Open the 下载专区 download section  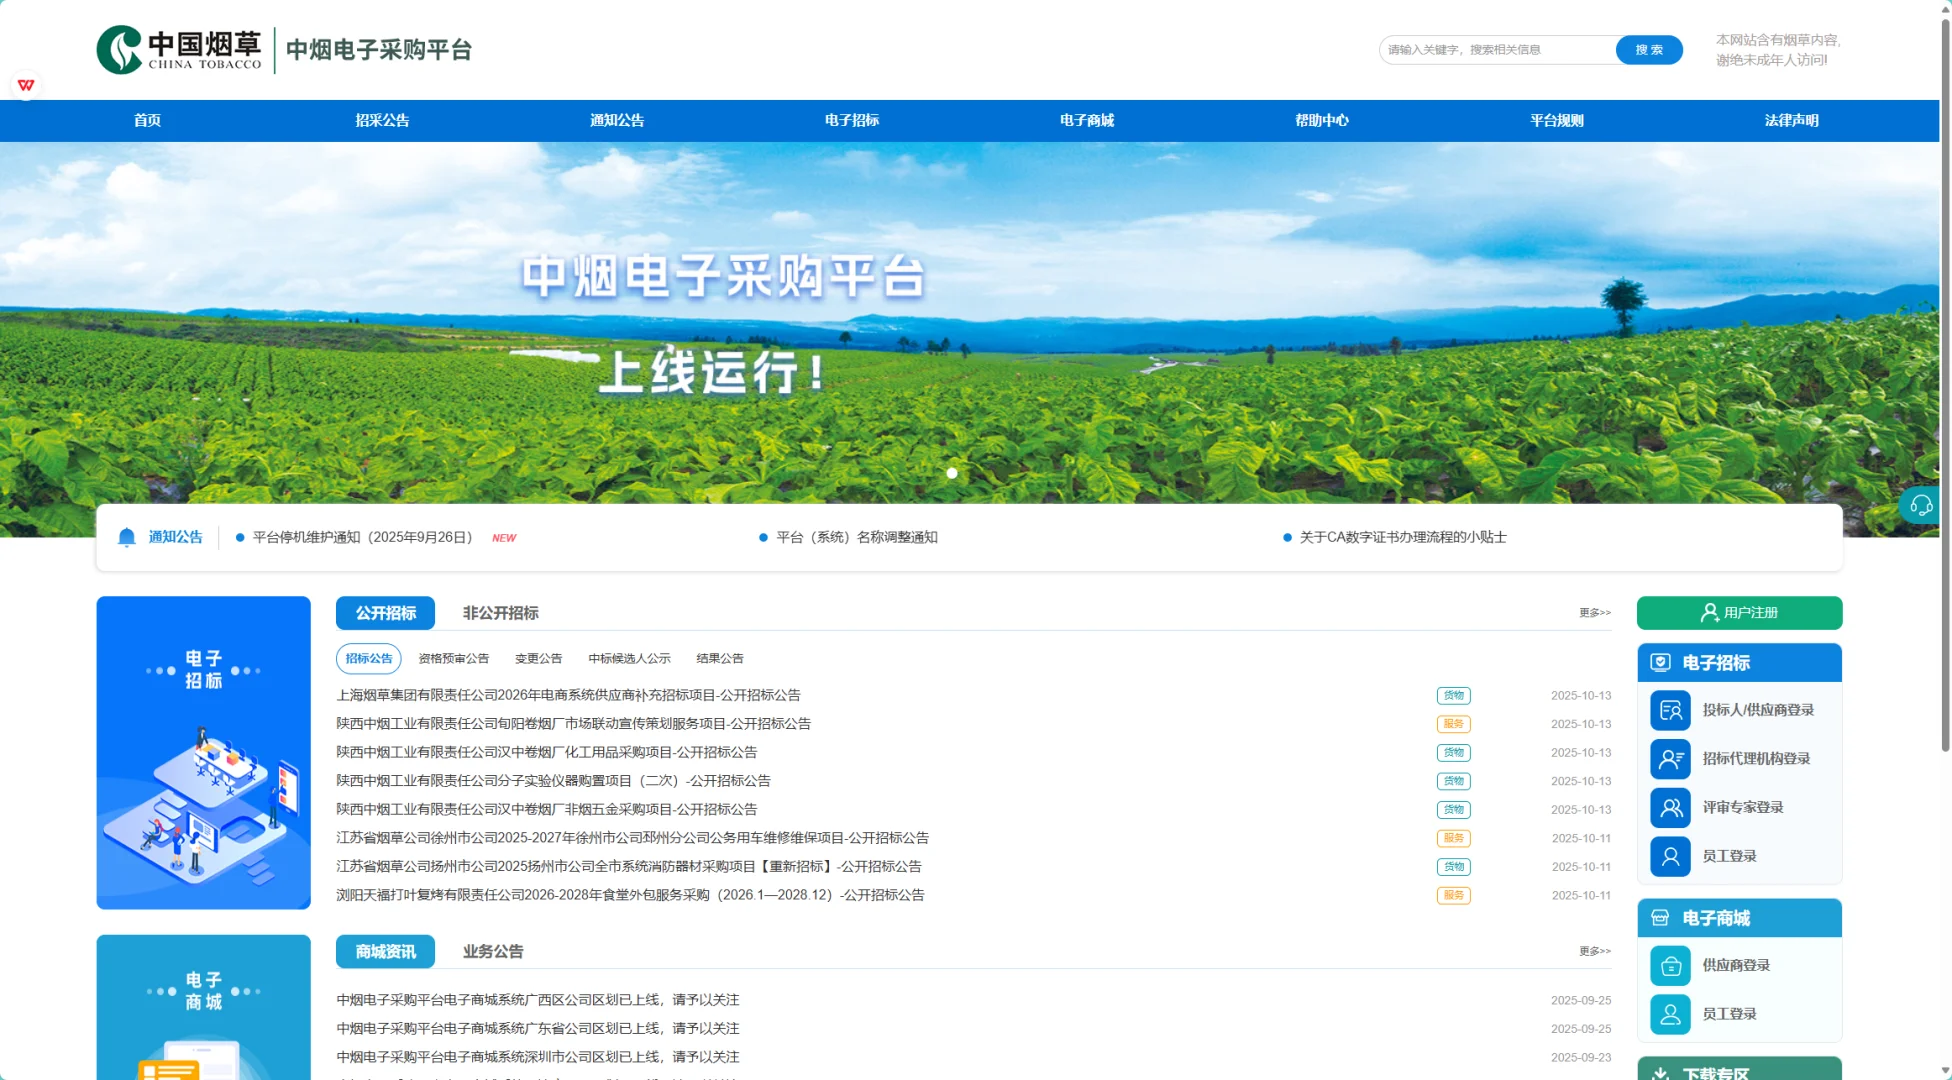pyautogui.click(x=1740, y=1071)
